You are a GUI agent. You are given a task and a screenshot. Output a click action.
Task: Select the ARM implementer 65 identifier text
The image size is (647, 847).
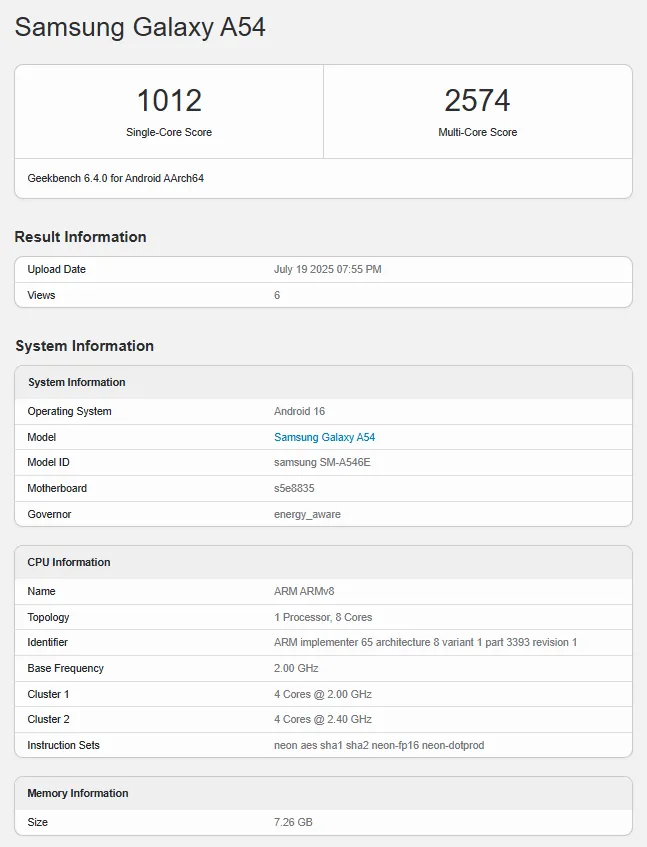coord(426,642)
